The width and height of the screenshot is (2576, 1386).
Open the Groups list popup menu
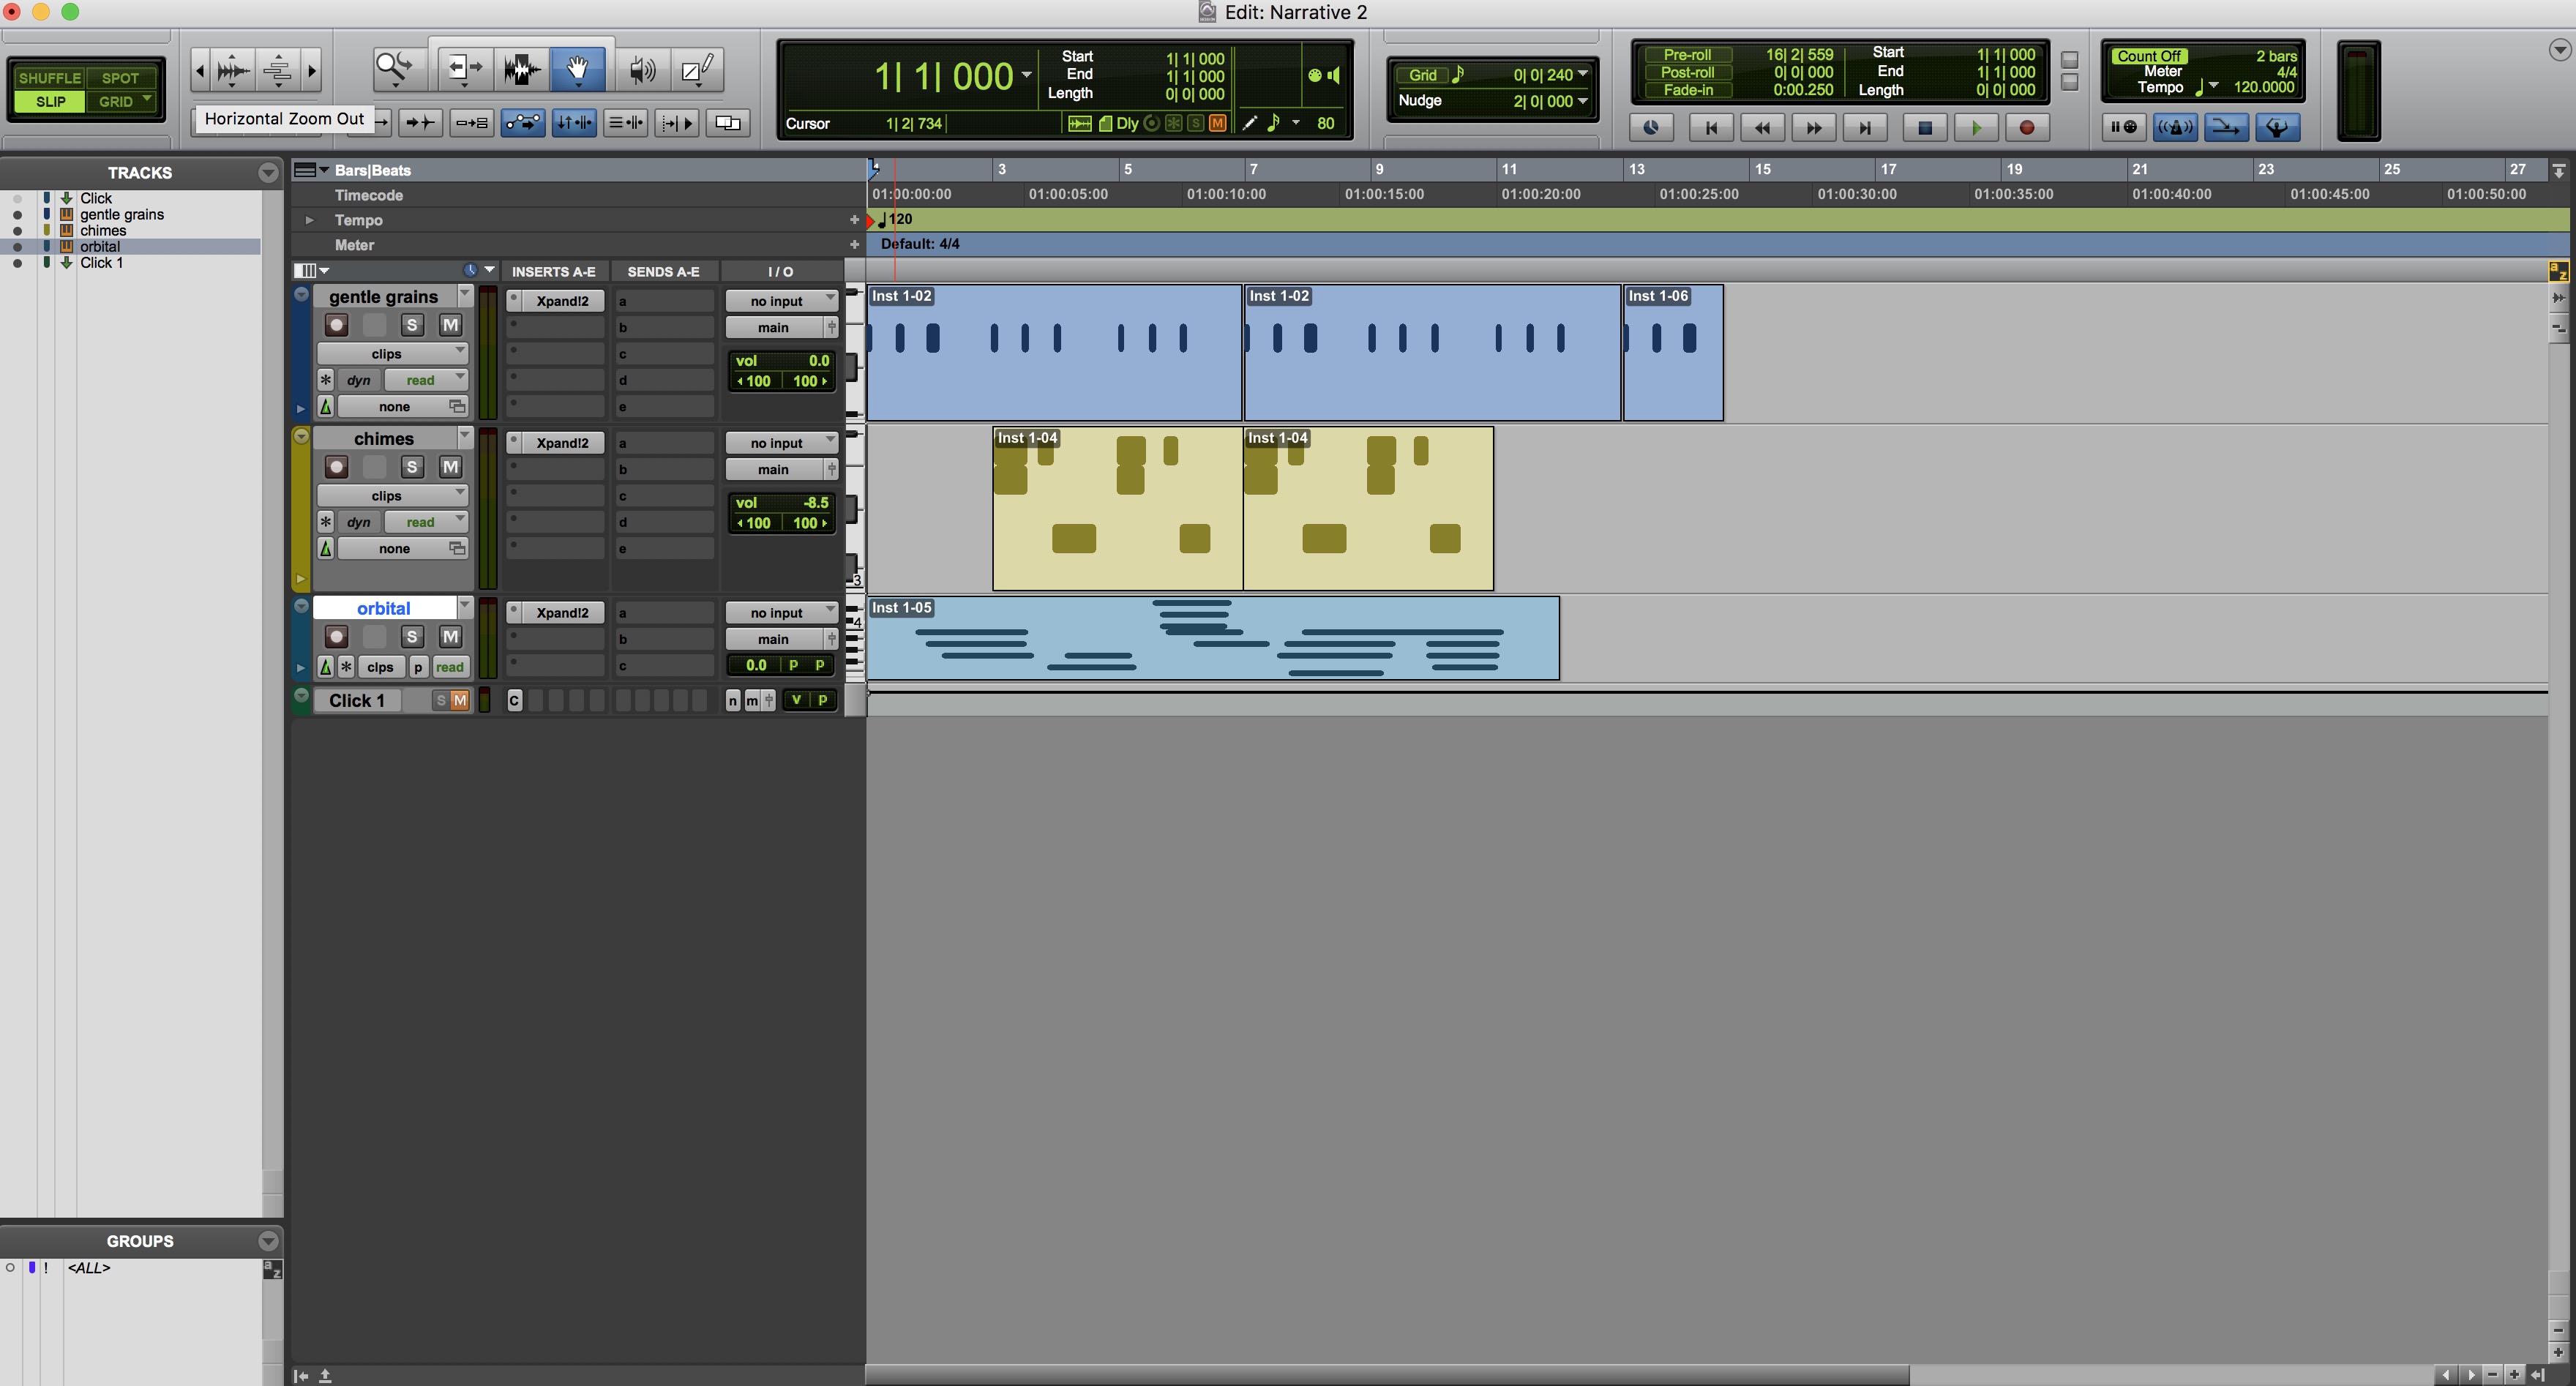267,1241
